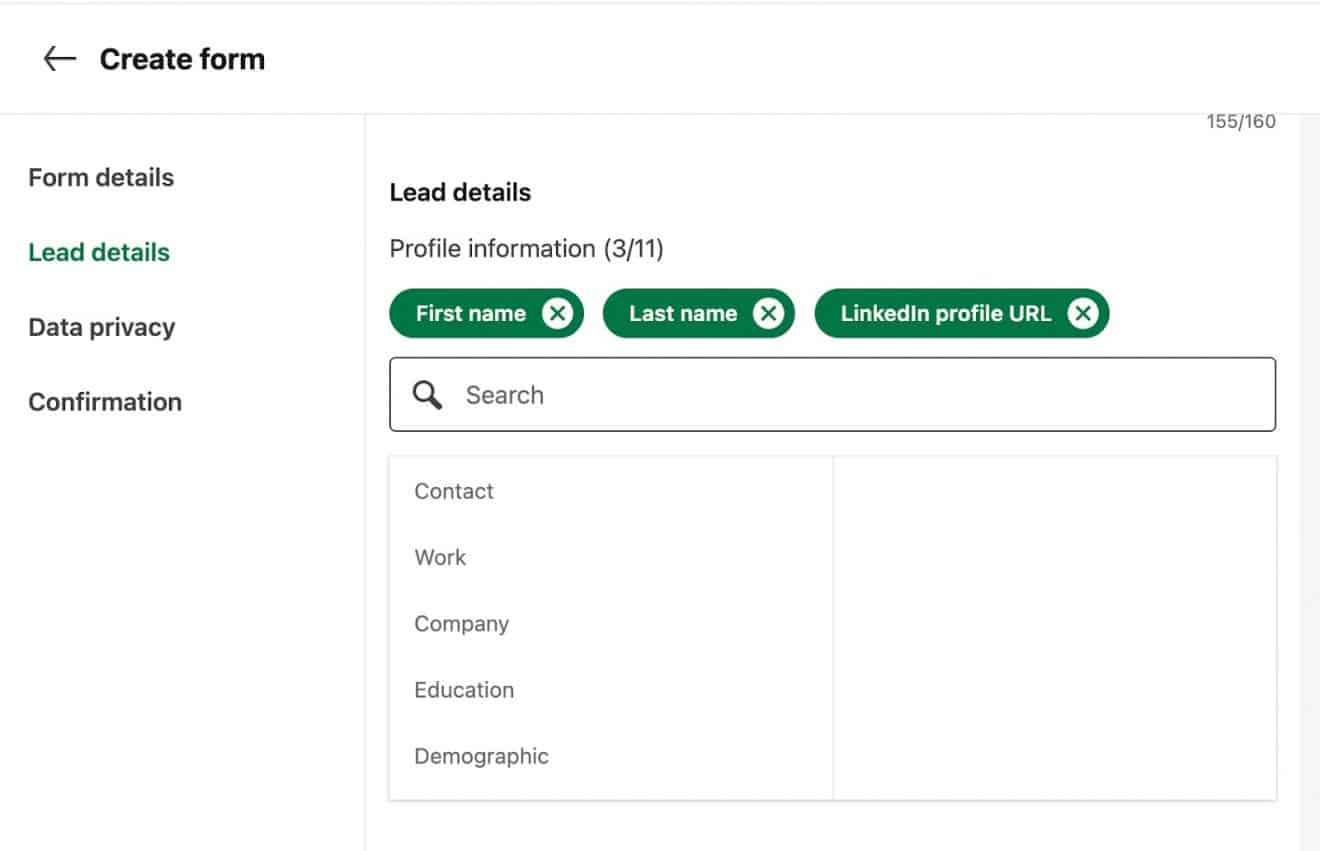Expand the Contact category
This screenshot has width=1320, height=851.
tap(453, 491)
